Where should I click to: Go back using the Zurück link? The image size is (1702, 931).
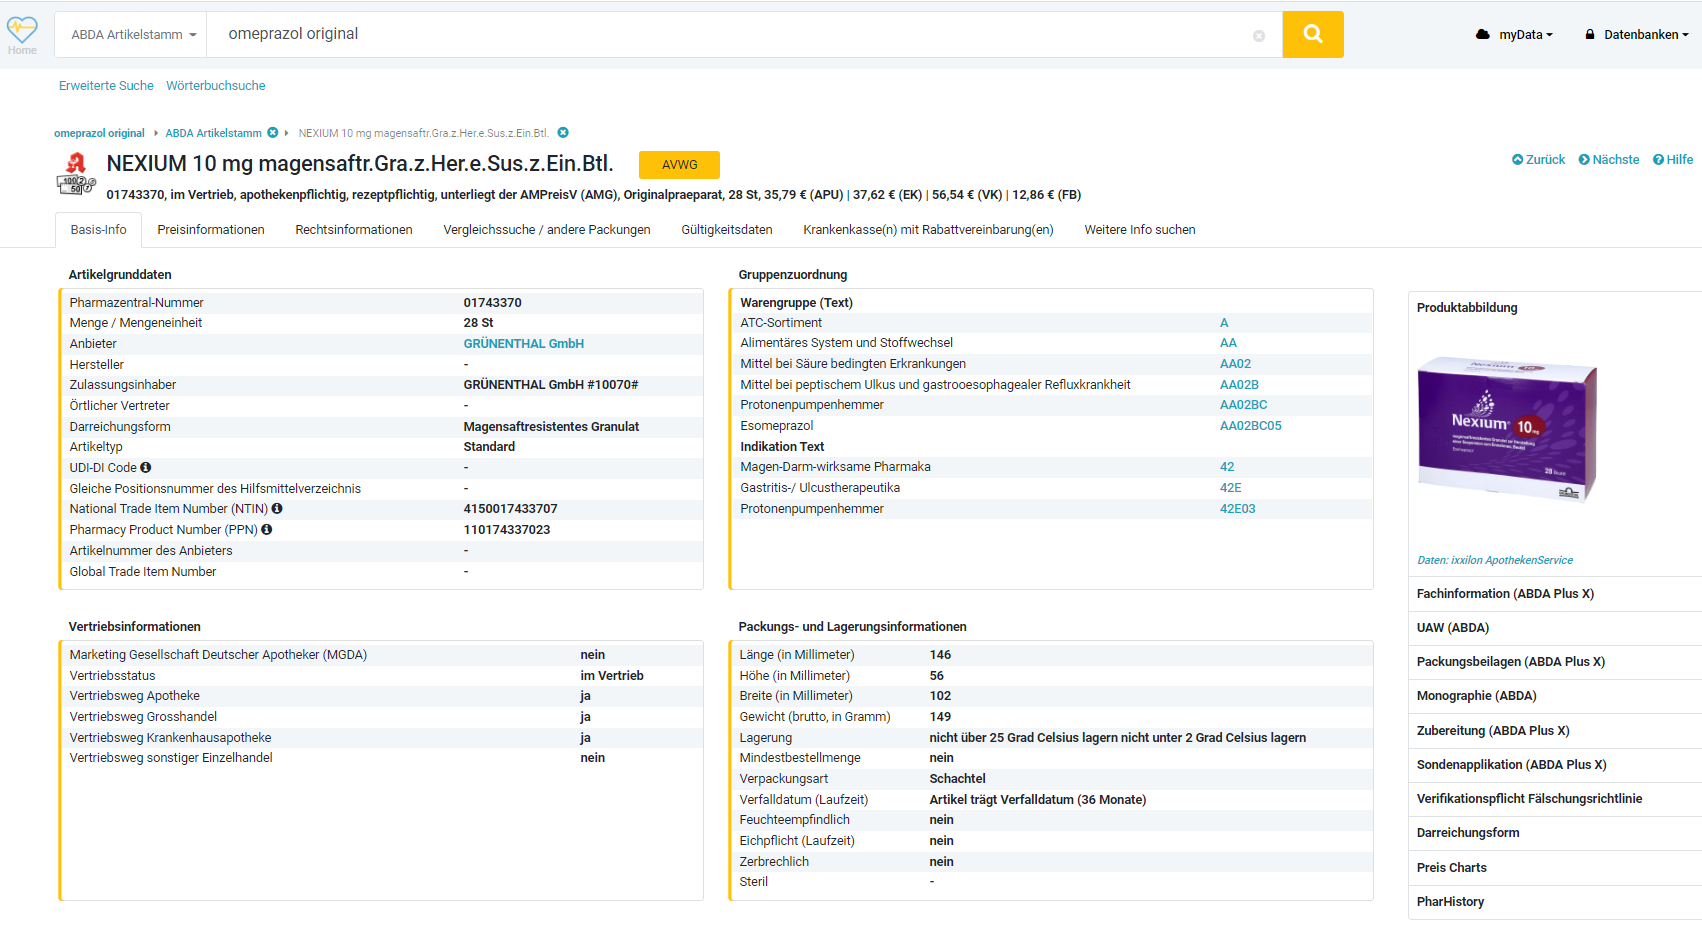pyautogui.click(x=1538, y=160)
